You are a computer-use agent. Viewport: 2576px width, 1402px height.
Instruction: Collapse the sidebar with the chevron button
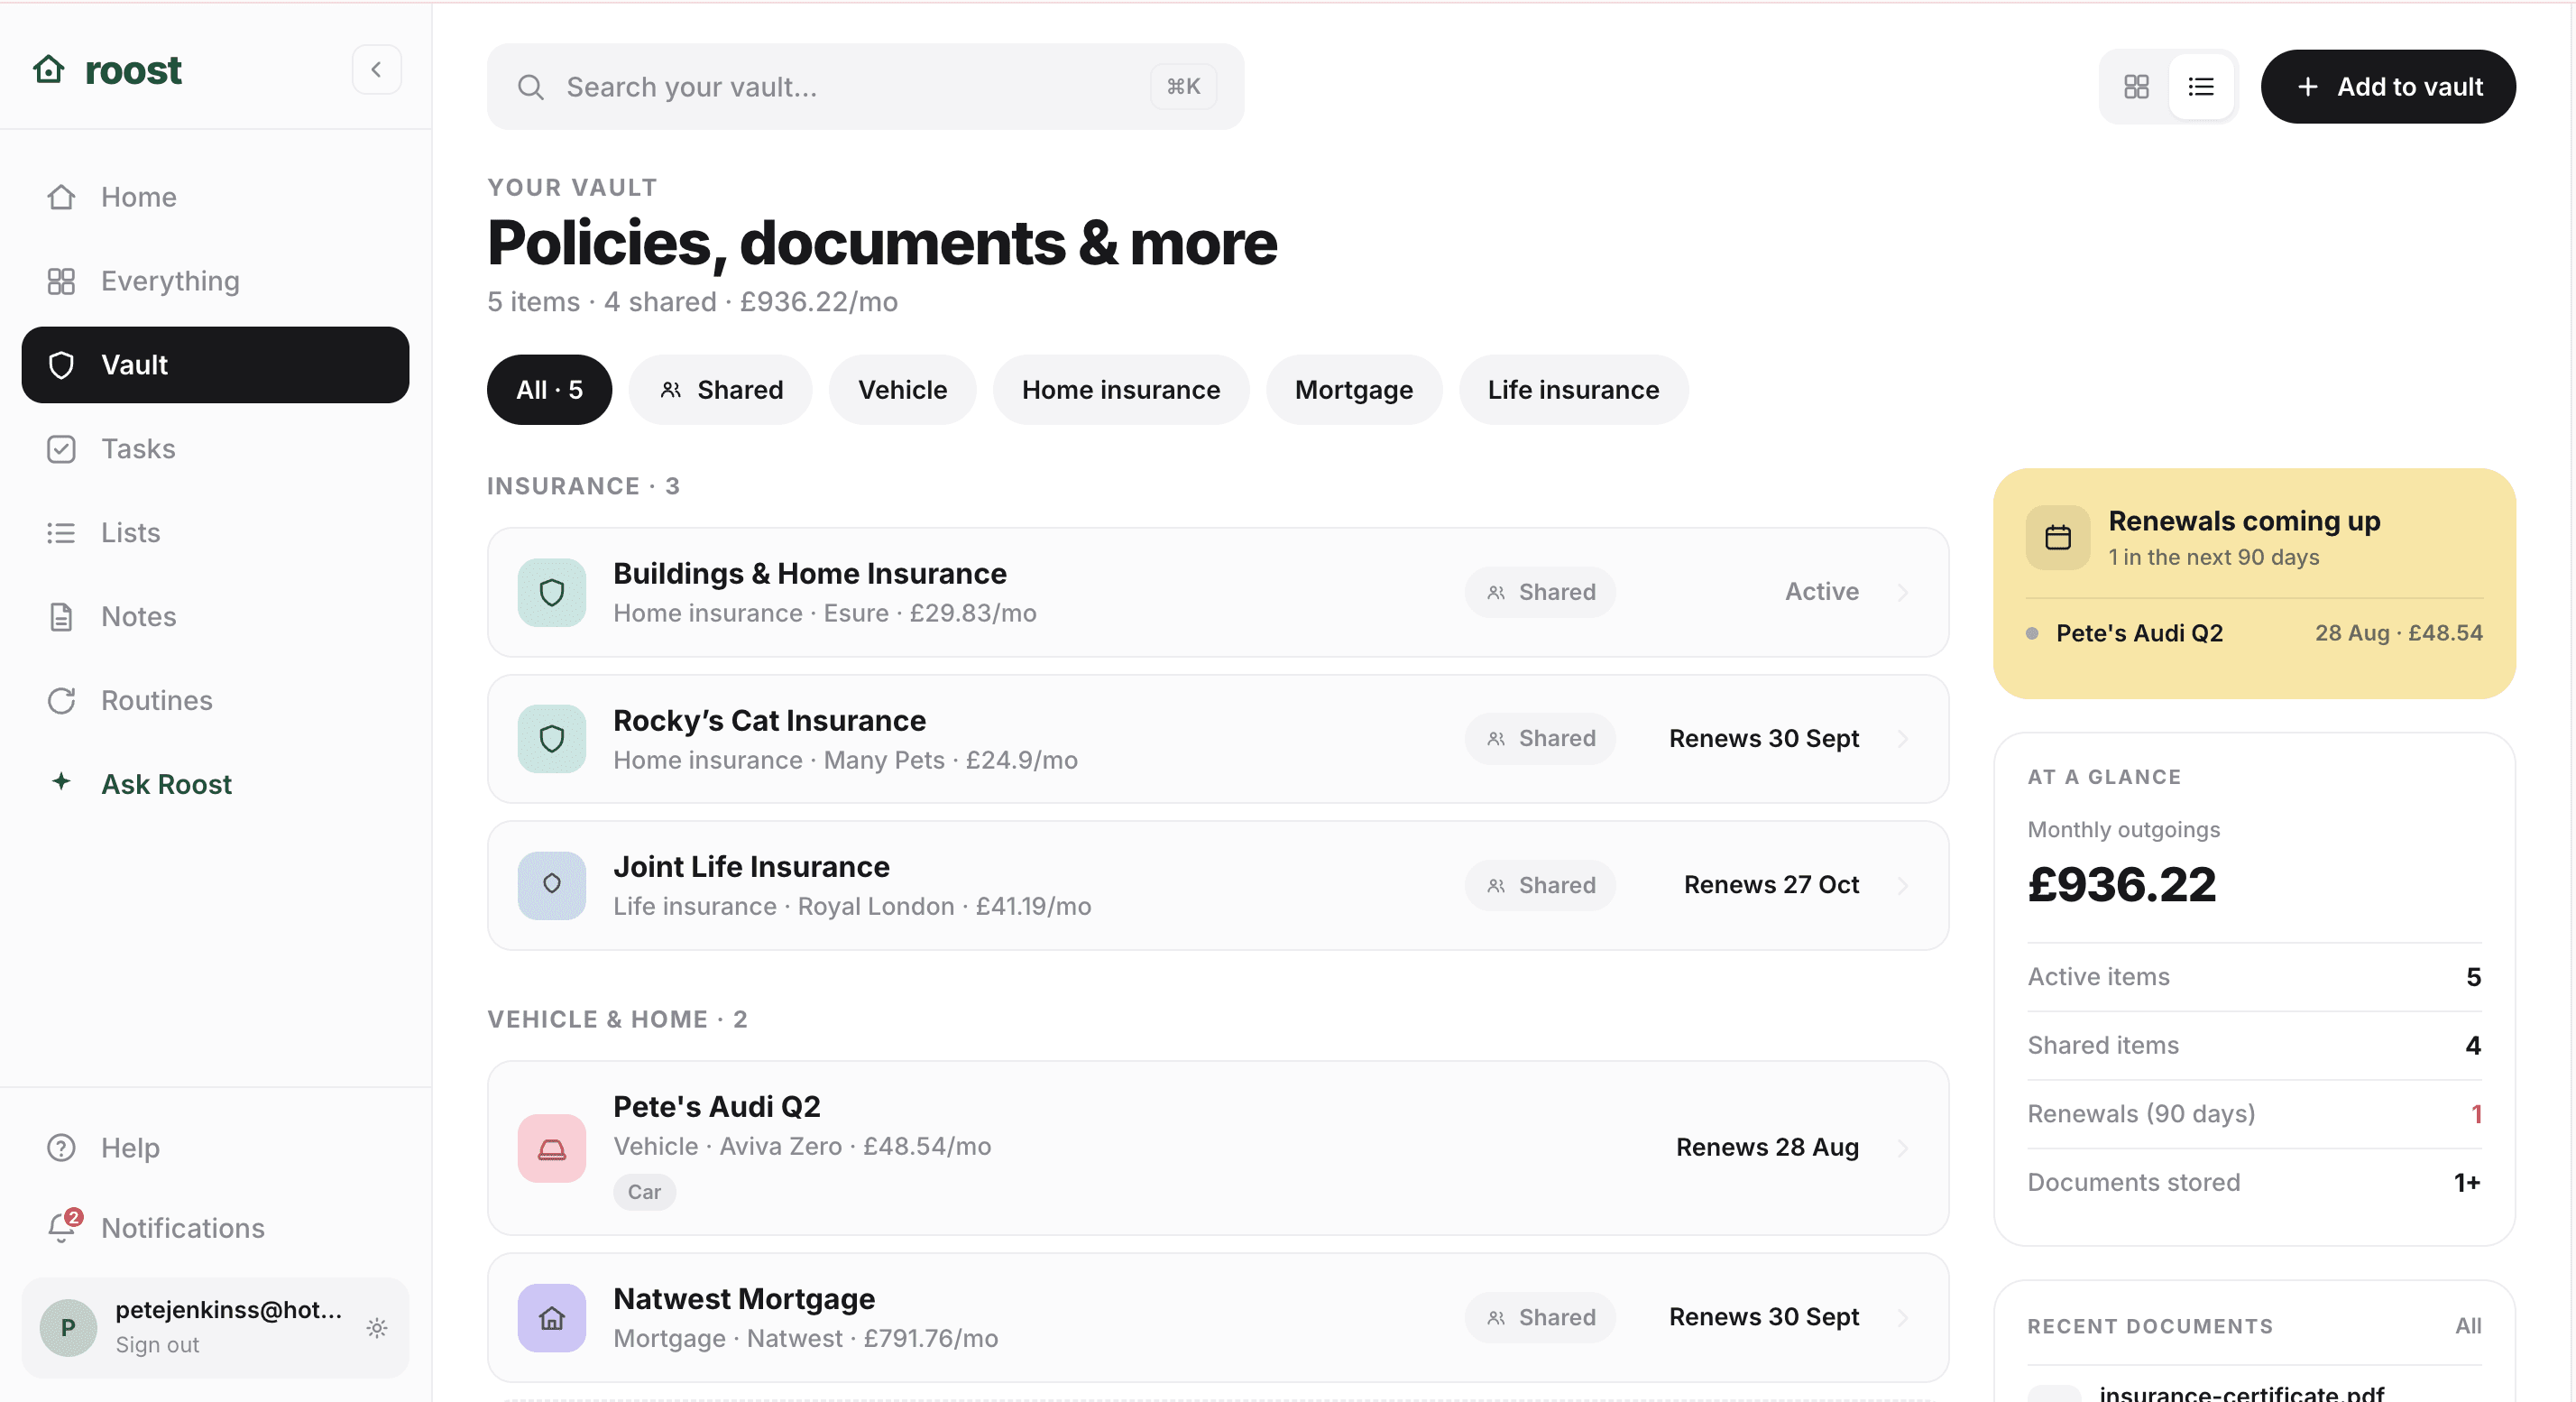(376, 69)
